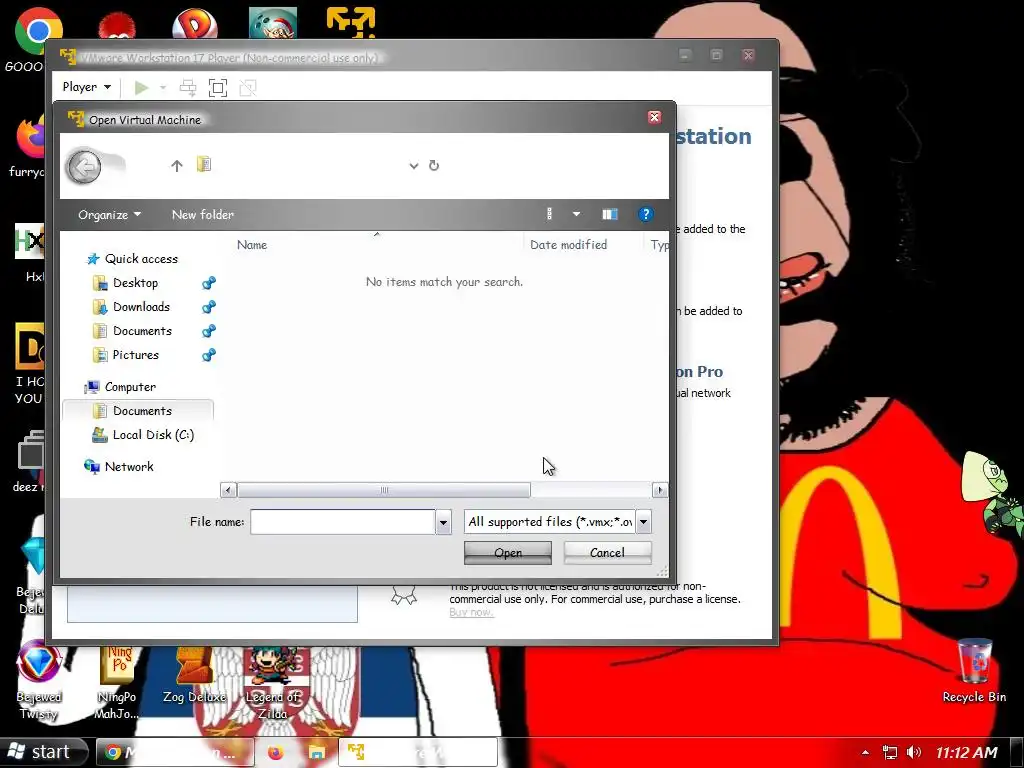Sort by the Name column header
Image resolution: width=1024 pixels, height=768 pixels.
point(252,245)
